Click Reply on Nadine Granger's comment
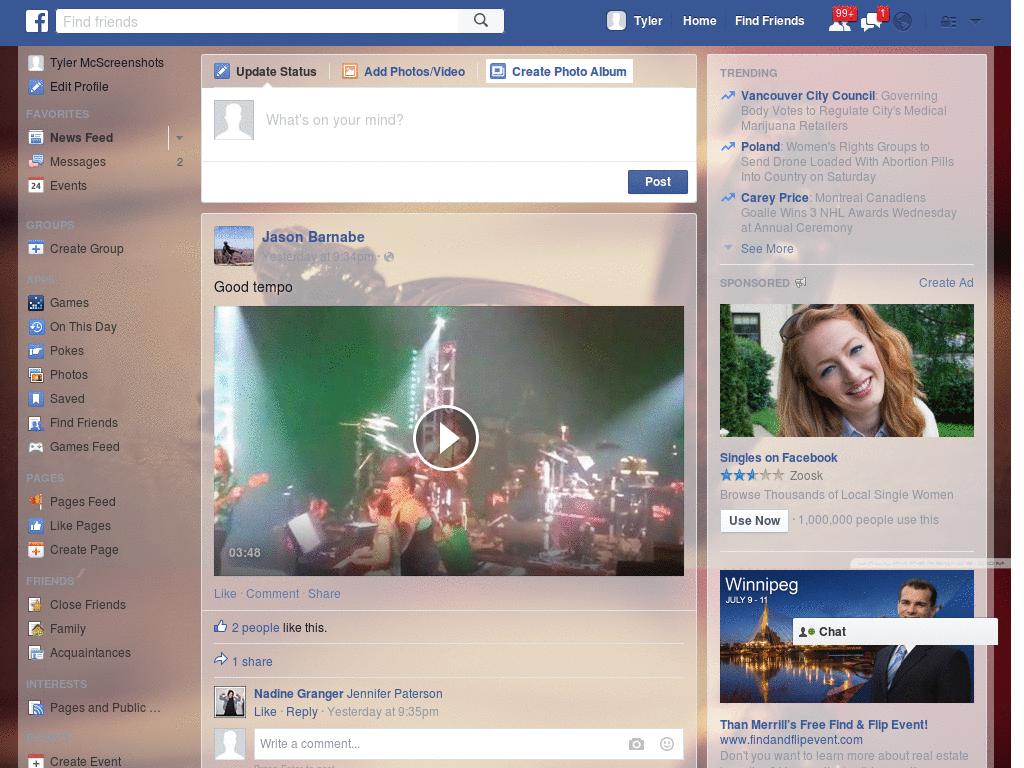 pyautogui.click(x=302, y=712)
